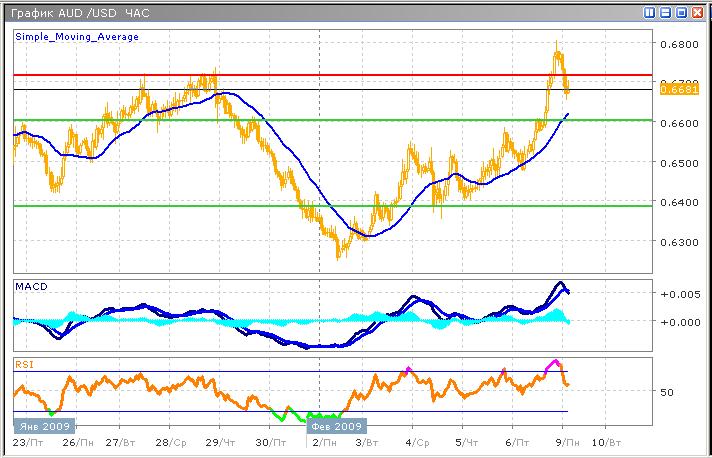Click the 23/Пт date on time axis
The width and height of the screenshot is (712, 458).
click(x=27, y=441)
